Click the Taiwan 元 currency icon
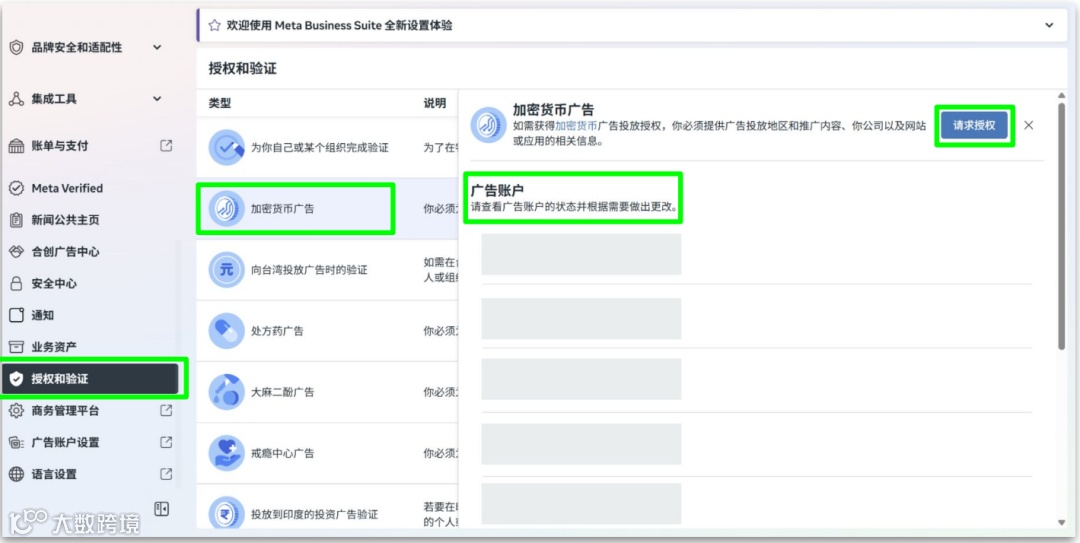Screen dimensions: 1080x543 (x=227, y=269)
